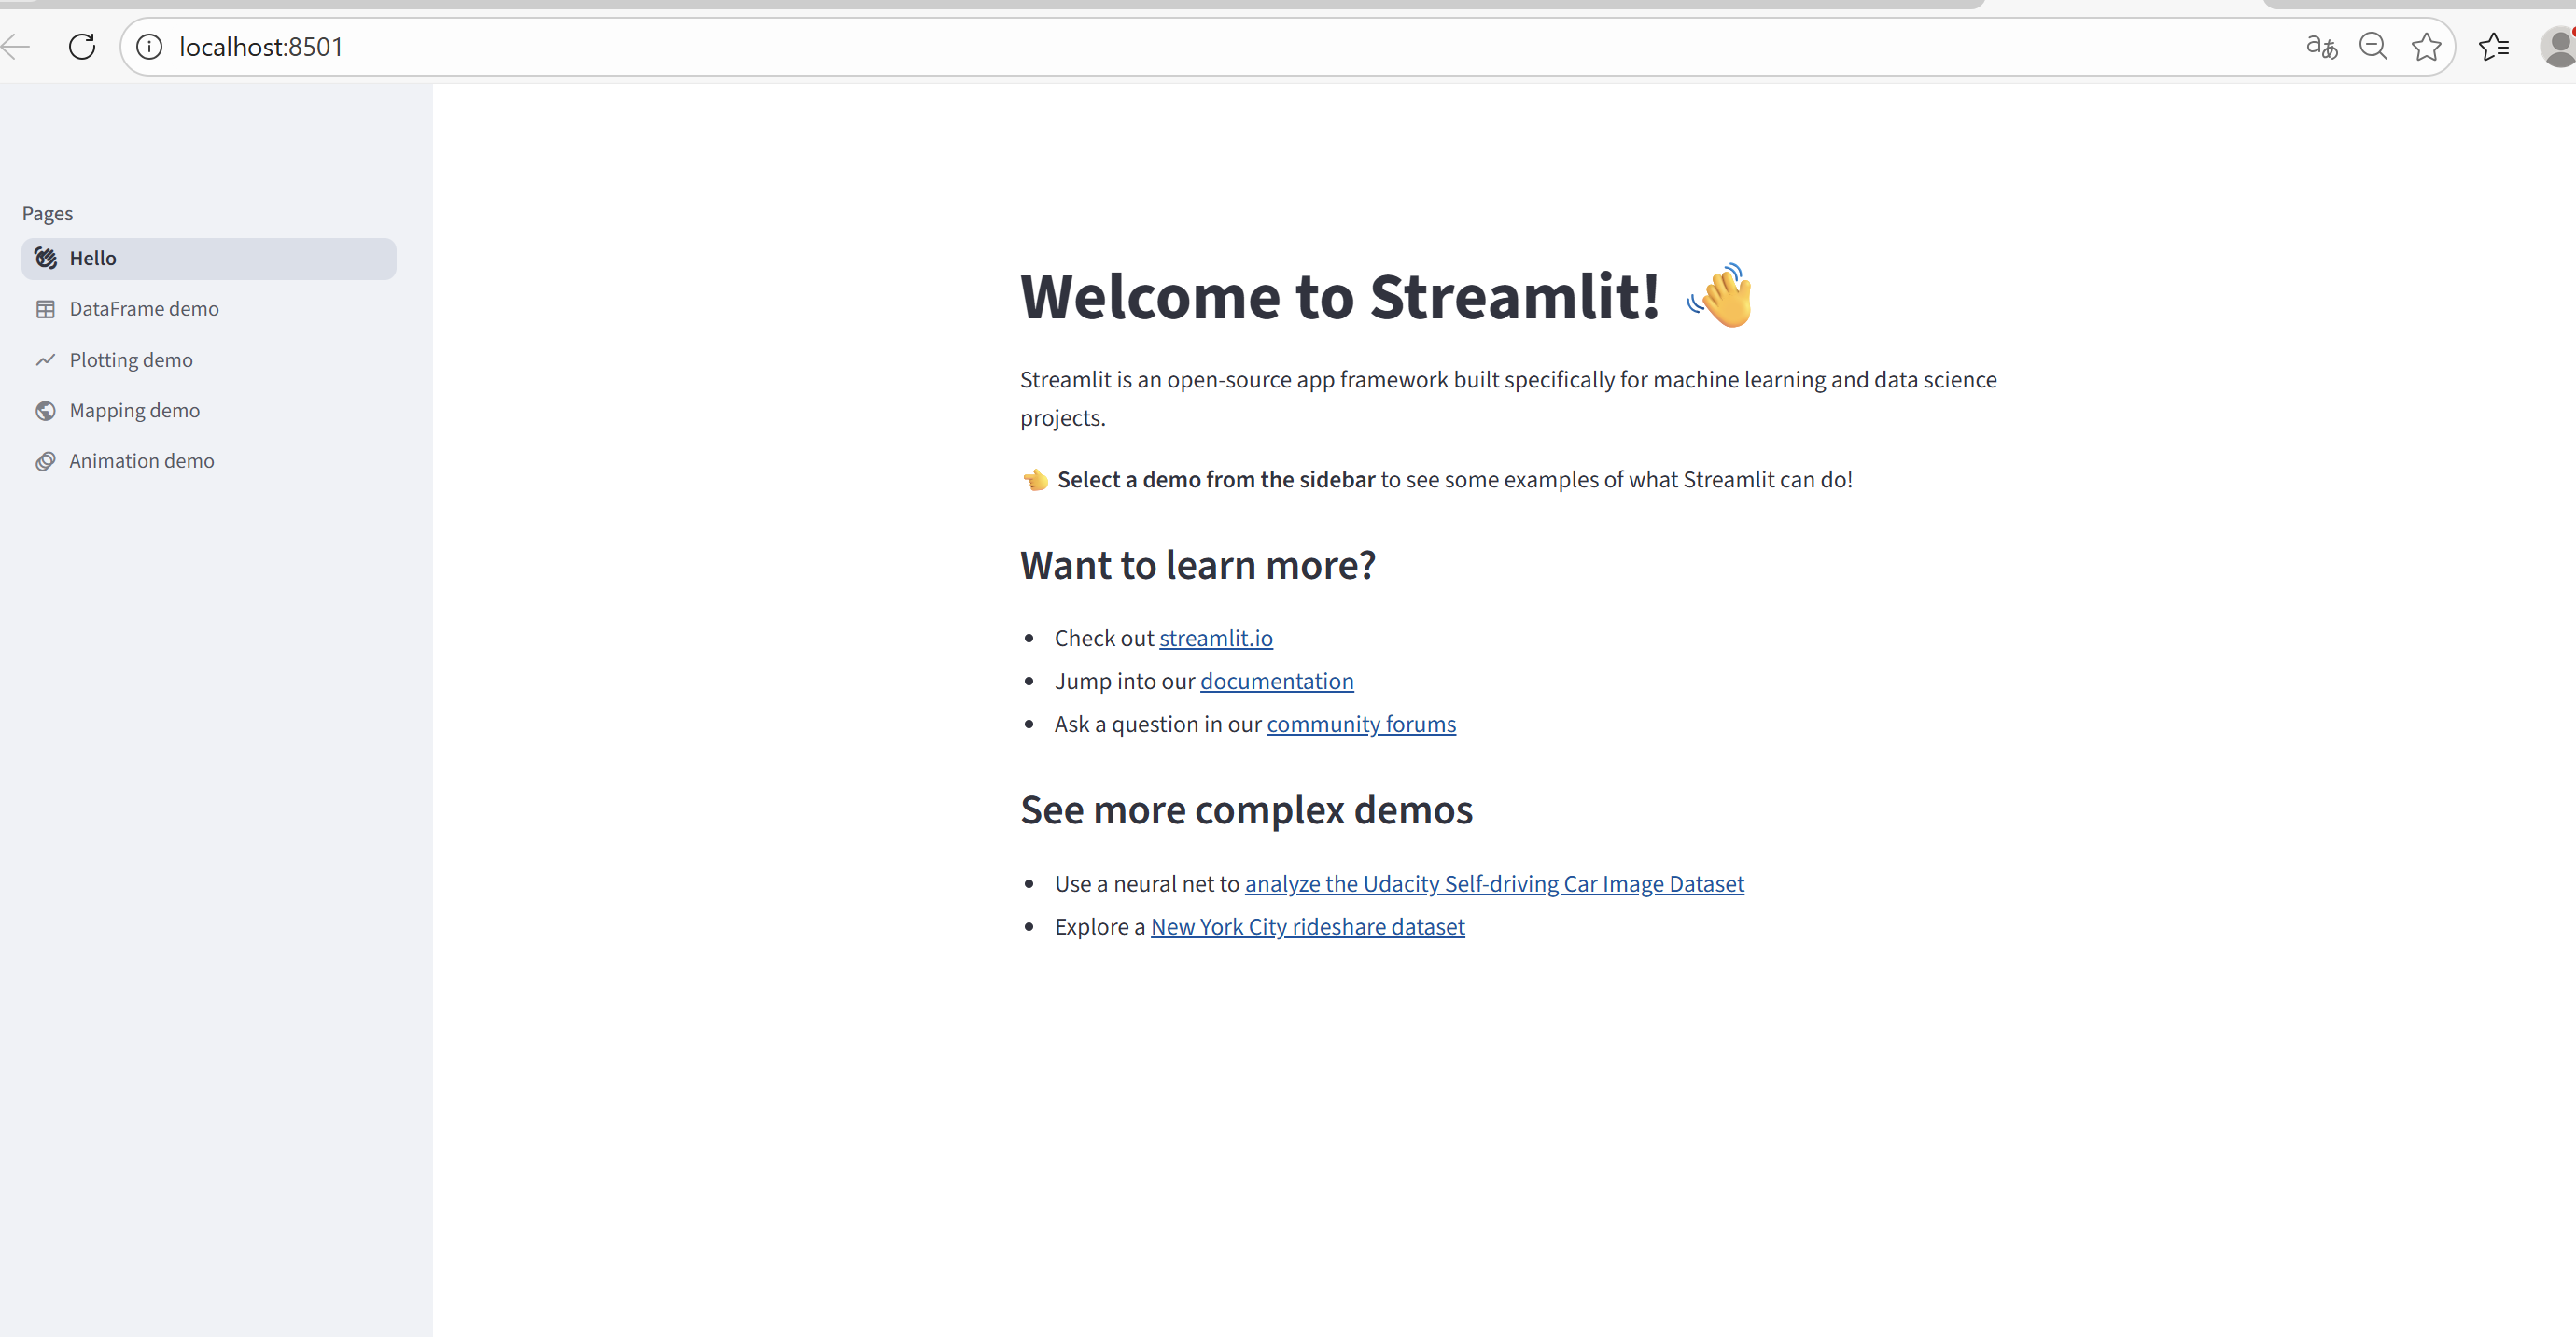The image size is (2576, 1337).
Task: View site information via the info icon
Action: (x=149, y=46)
